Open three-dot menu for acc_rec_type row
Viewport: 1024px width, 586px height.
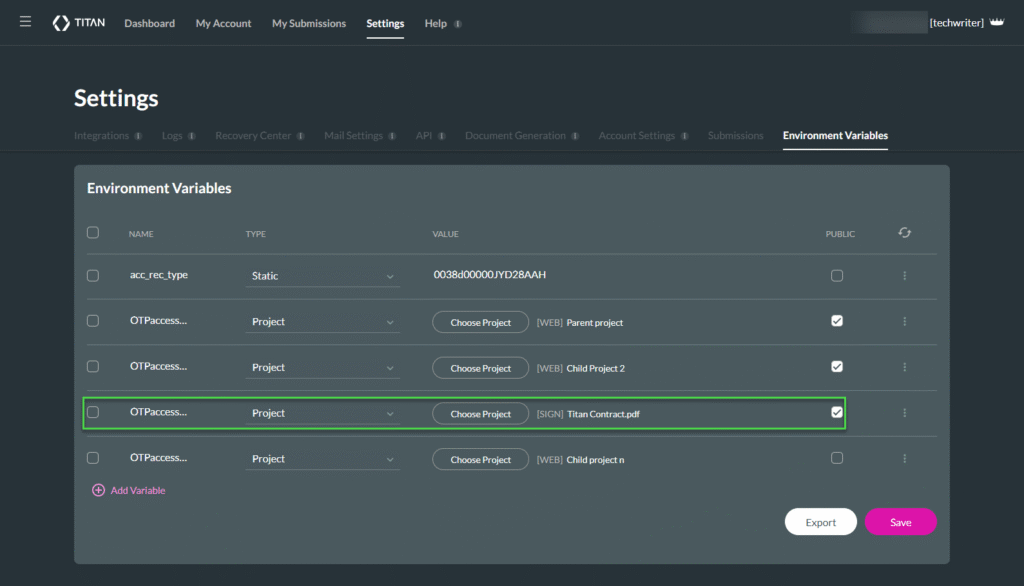[x=904, y=276]
